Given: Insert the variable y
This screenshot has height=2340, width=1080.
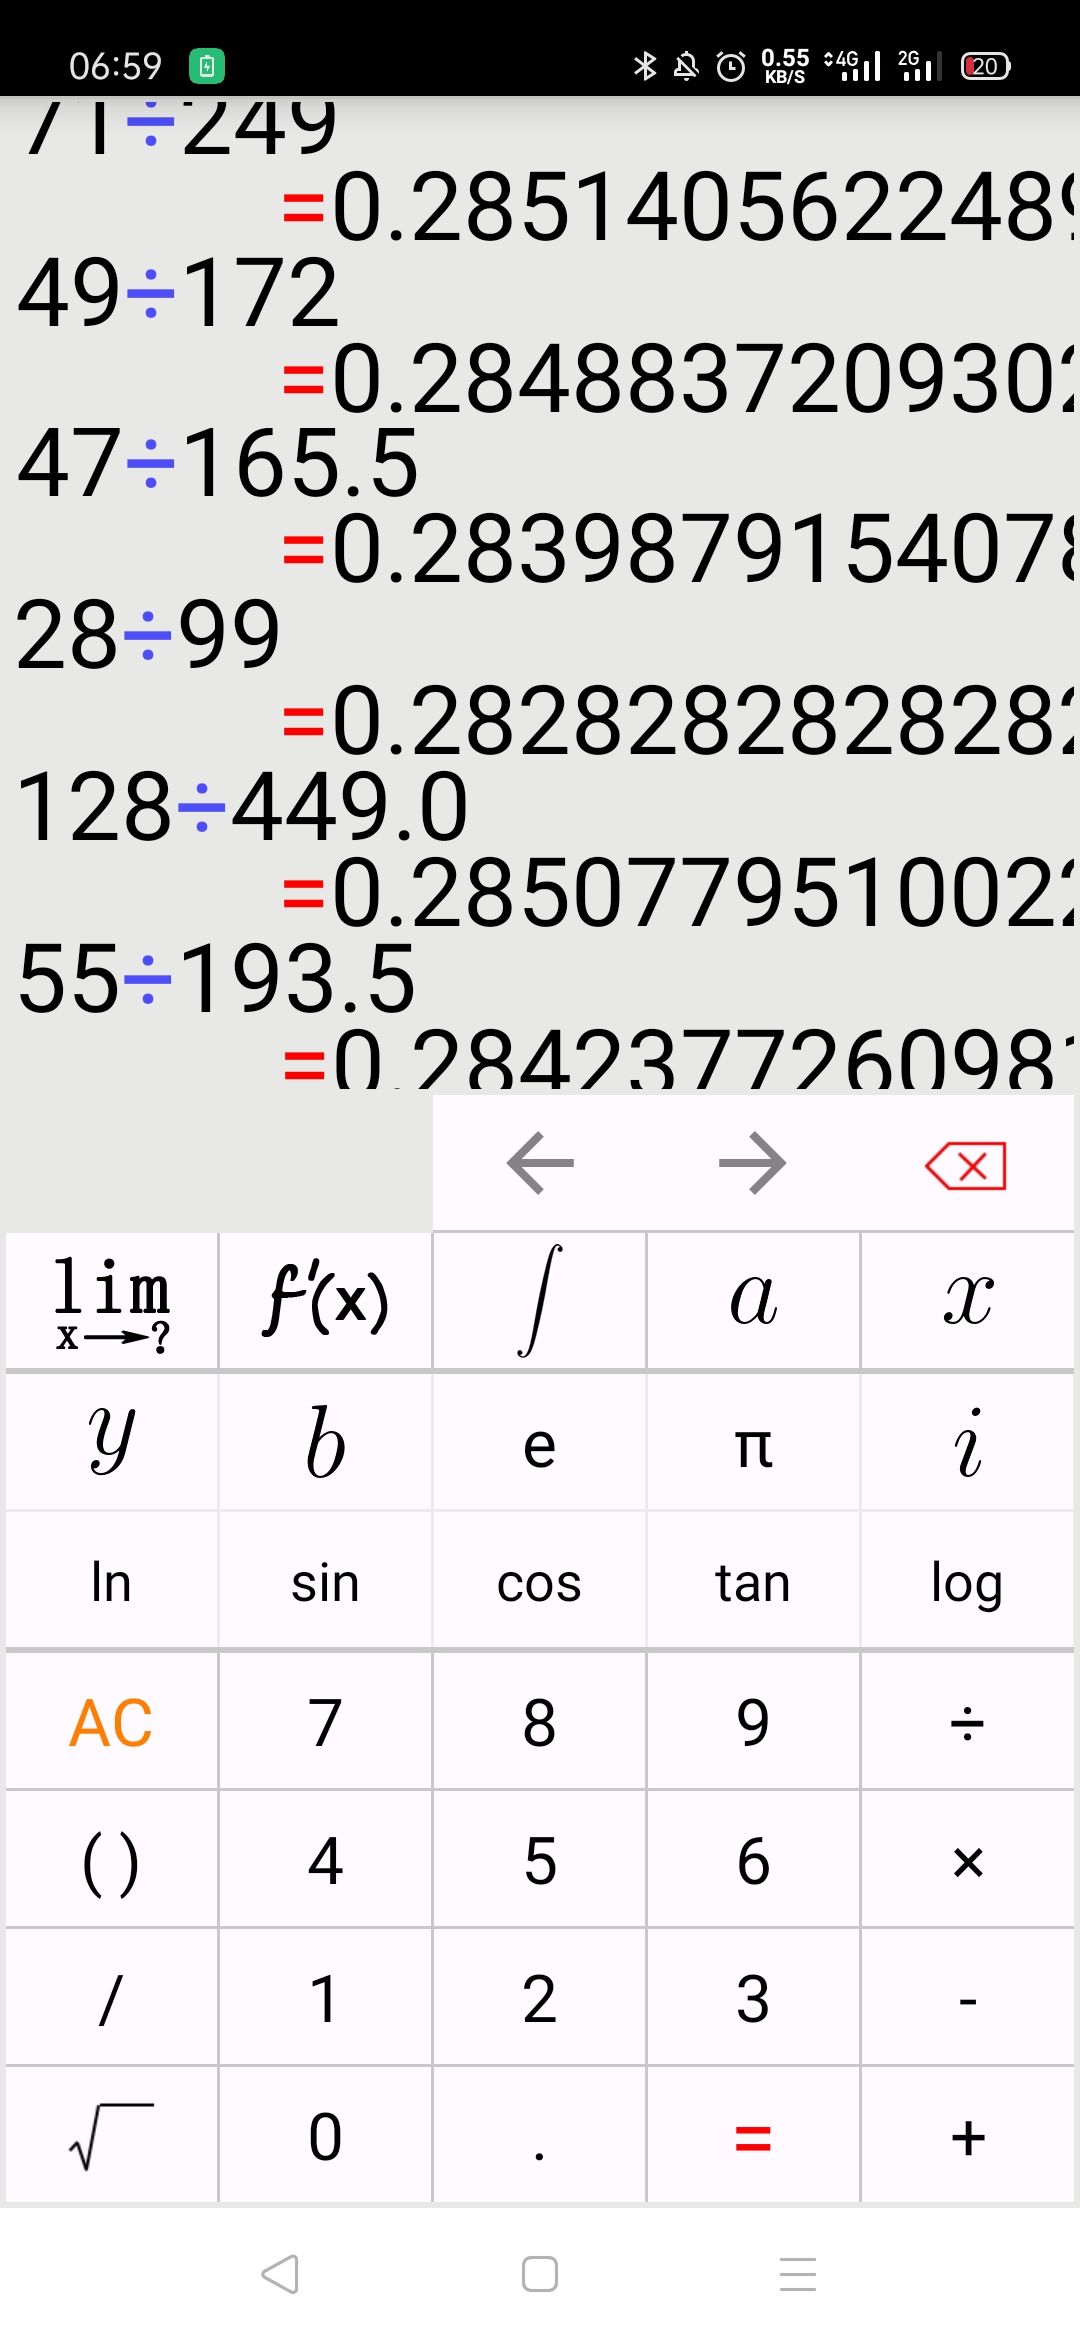Looking at the screenshot, I should pos(111,1442).
